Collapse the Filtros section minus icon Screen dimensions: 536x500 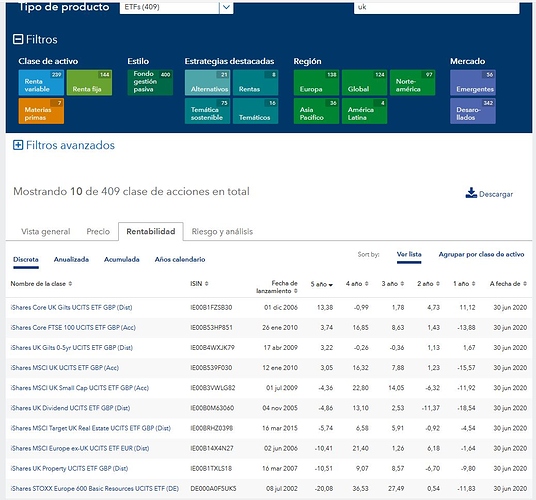18,39
